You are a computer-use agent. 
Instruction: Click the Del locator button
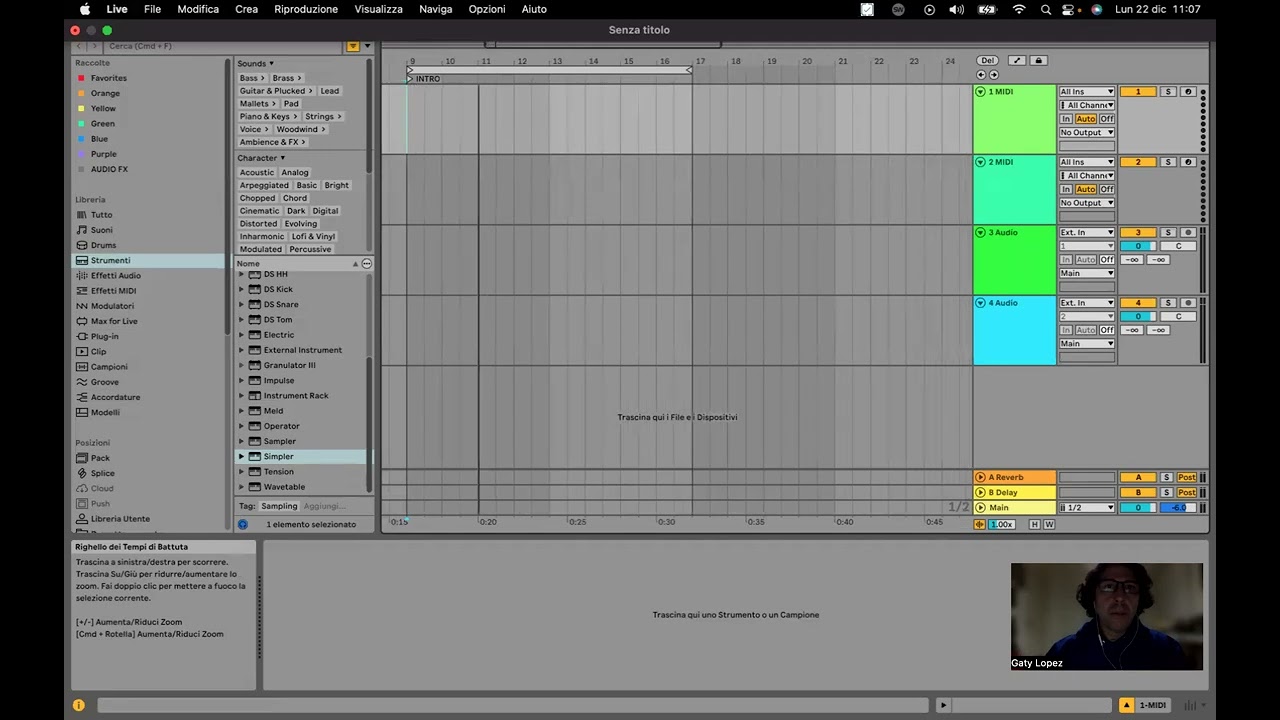tap(988, 61)
